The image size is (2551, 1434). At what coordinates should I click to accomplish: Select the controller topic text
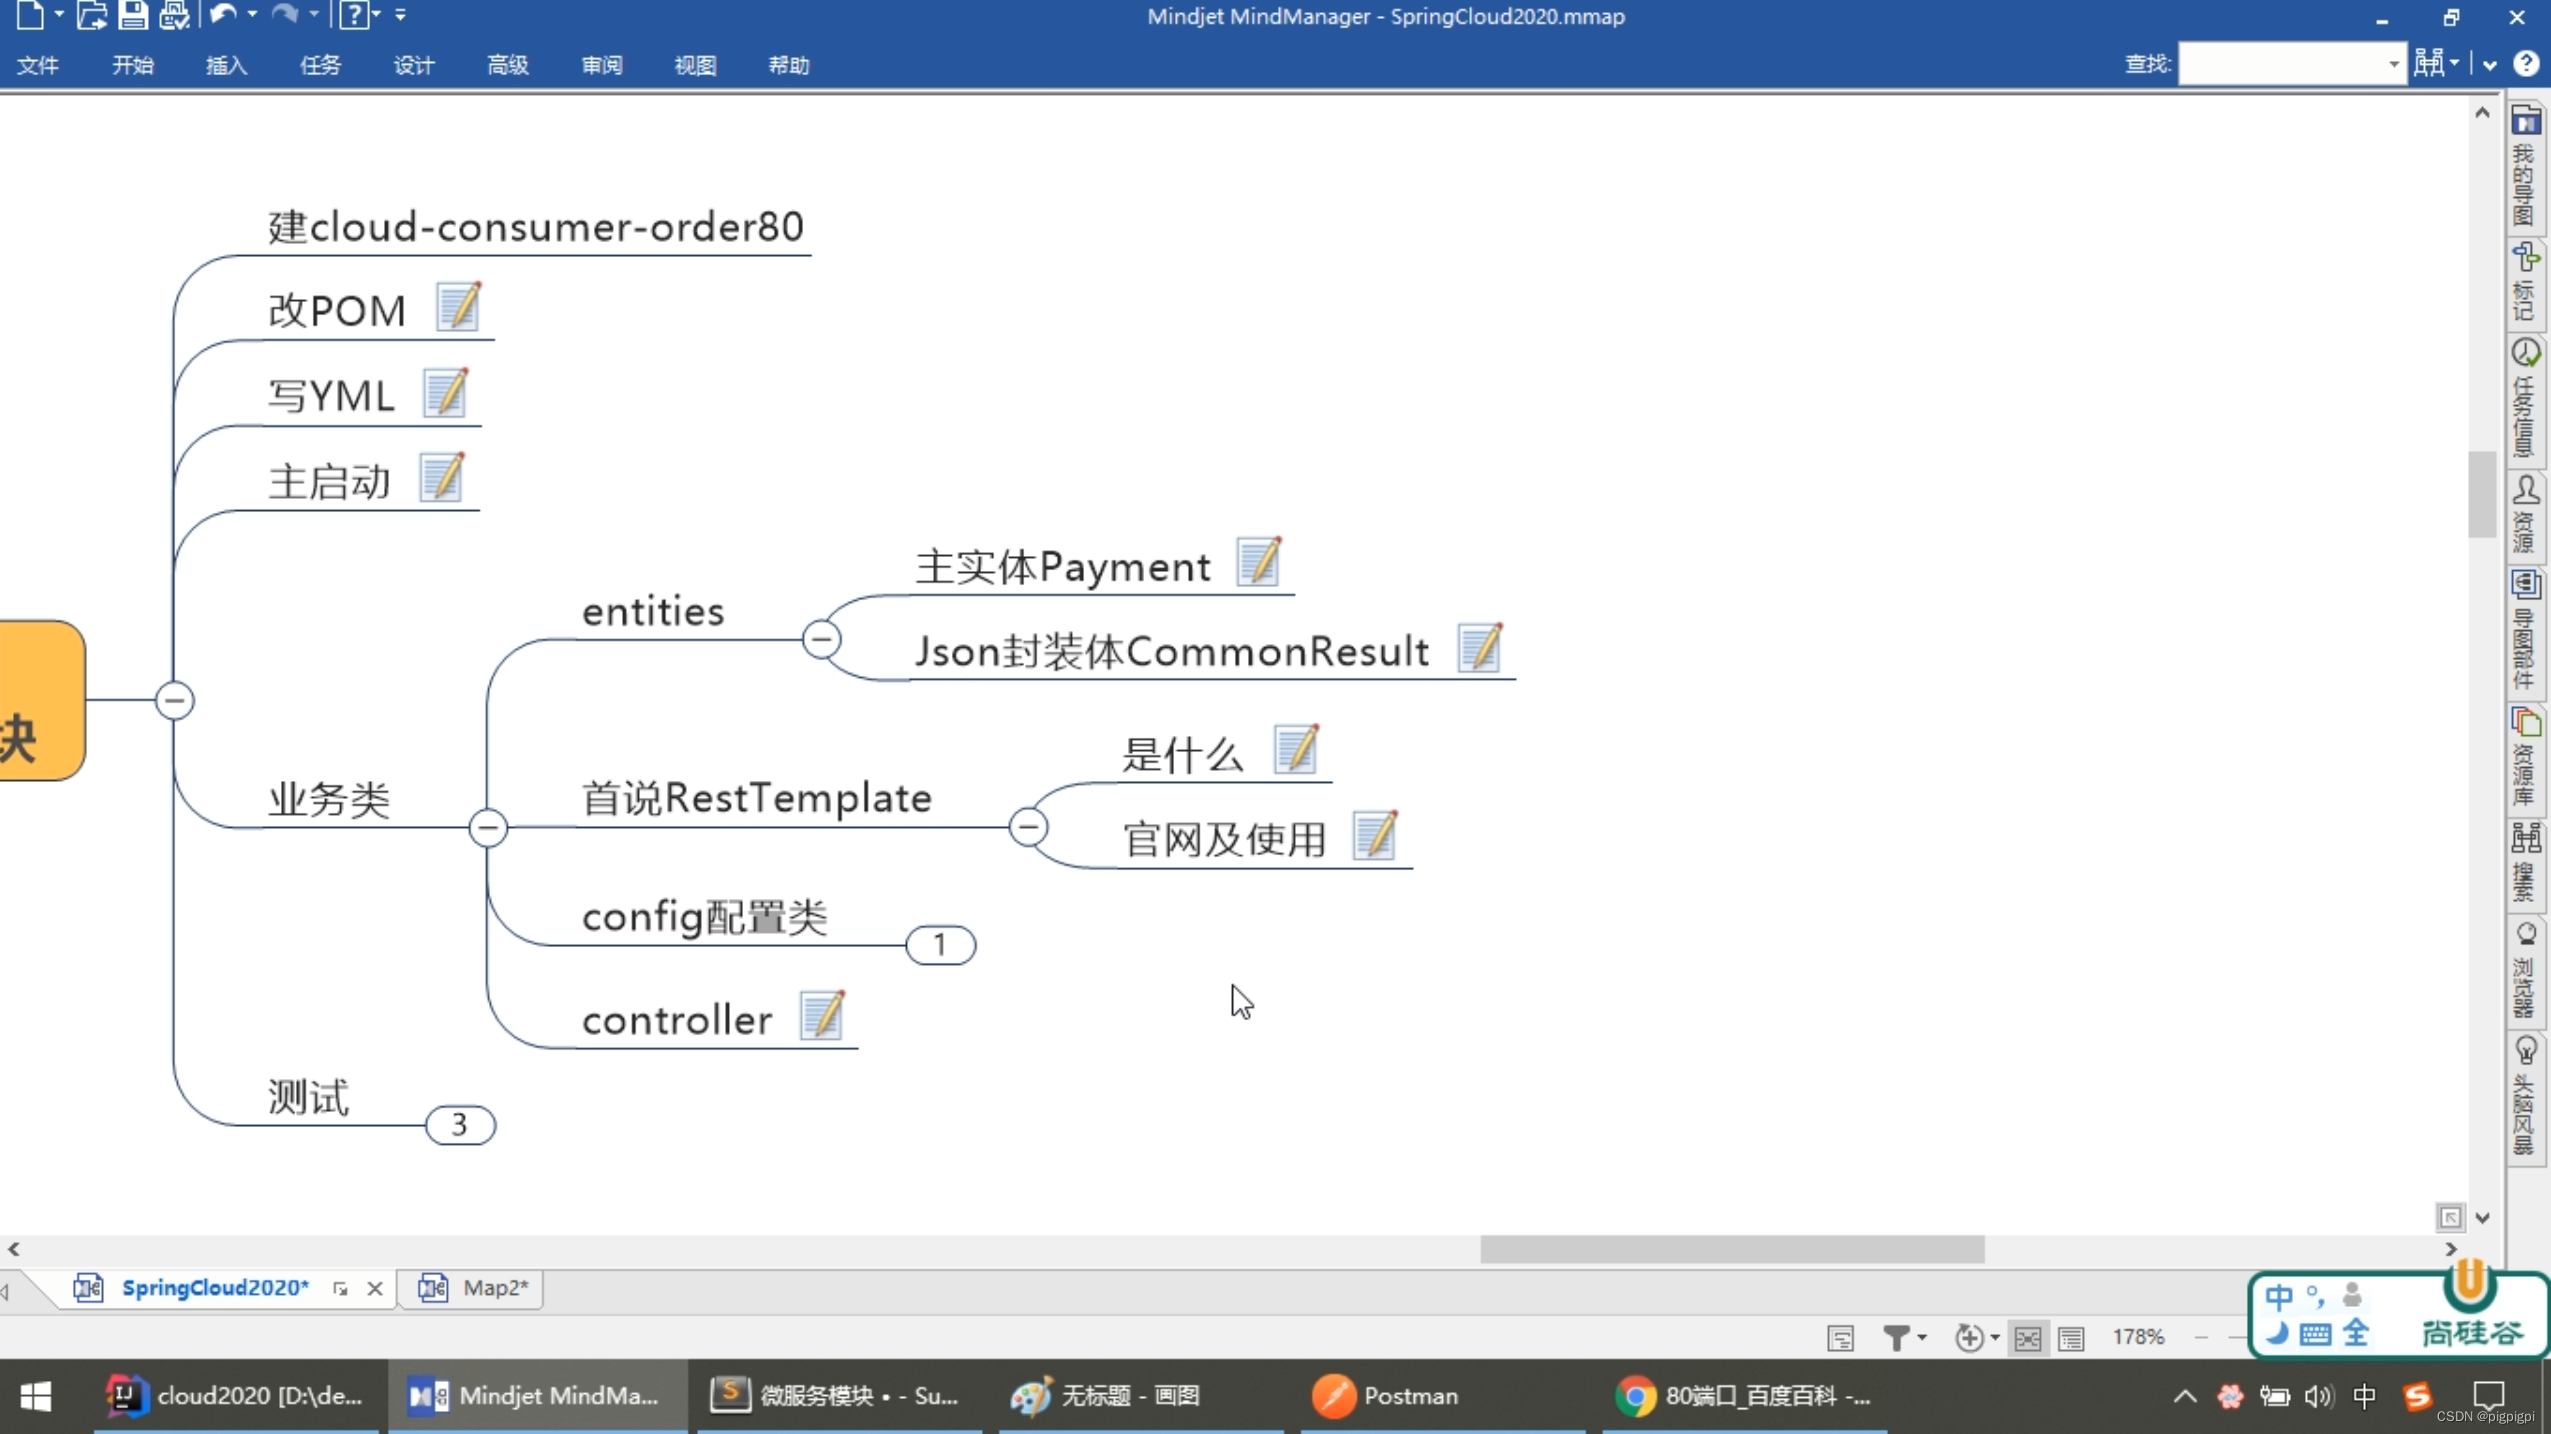pyautogui.click(x=677, y=1020)
